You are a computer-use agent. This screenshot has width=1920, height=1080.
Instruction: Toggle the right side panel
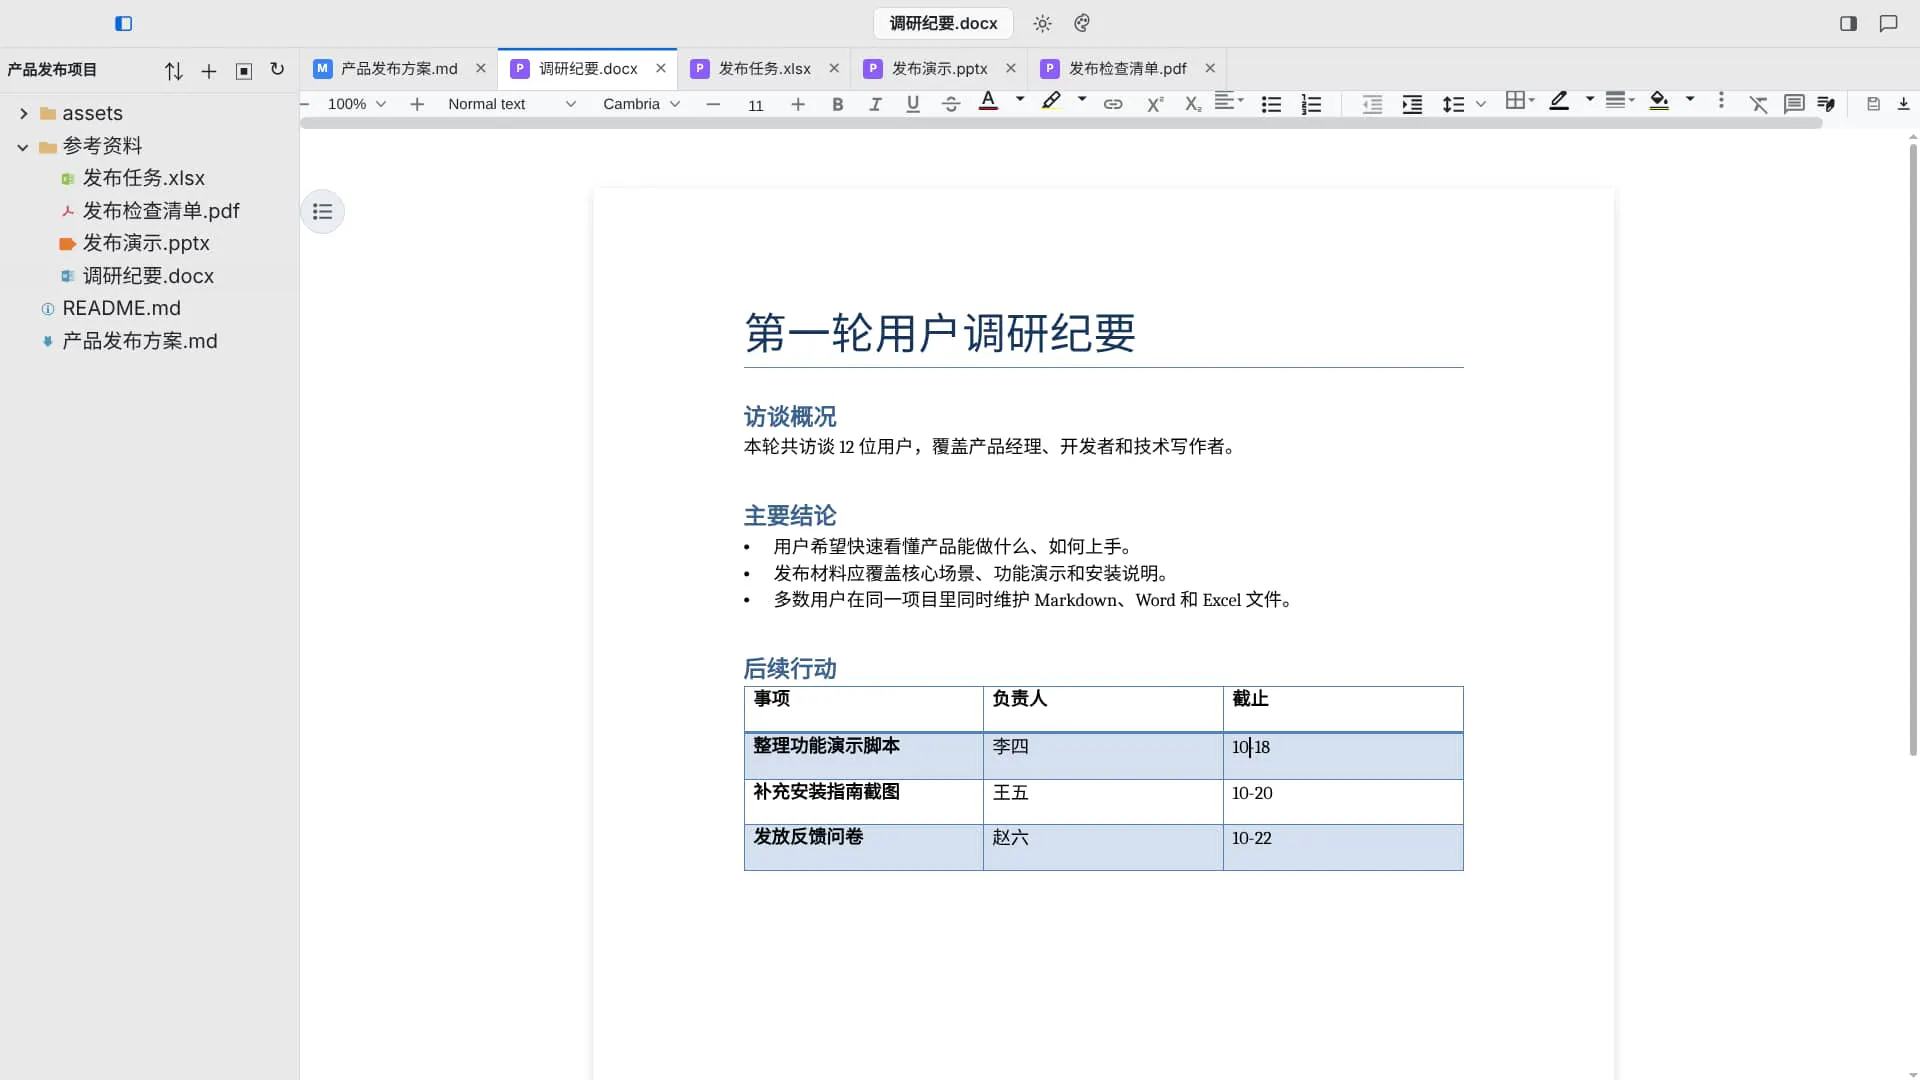pos(1848,23)
